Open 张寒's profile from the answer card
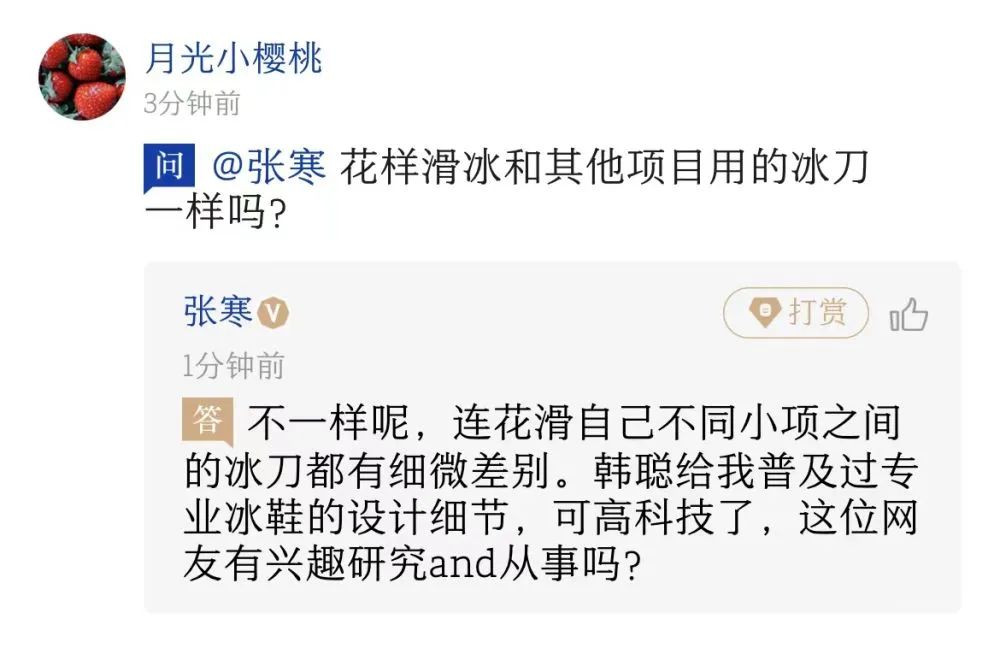This screenshot has height=654, width=1000. tap(218, 312)
